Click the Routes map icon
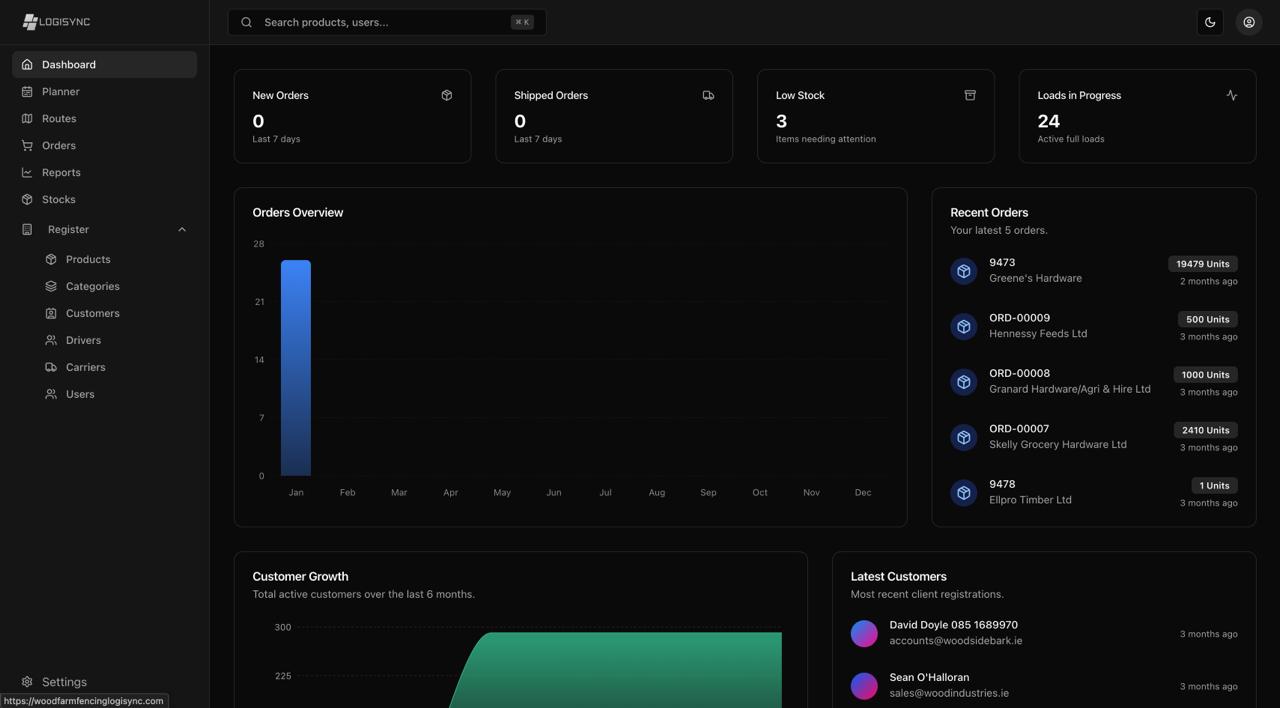Image resolution: width=1280 pixels, height=708 pixels. click(27, 118)
